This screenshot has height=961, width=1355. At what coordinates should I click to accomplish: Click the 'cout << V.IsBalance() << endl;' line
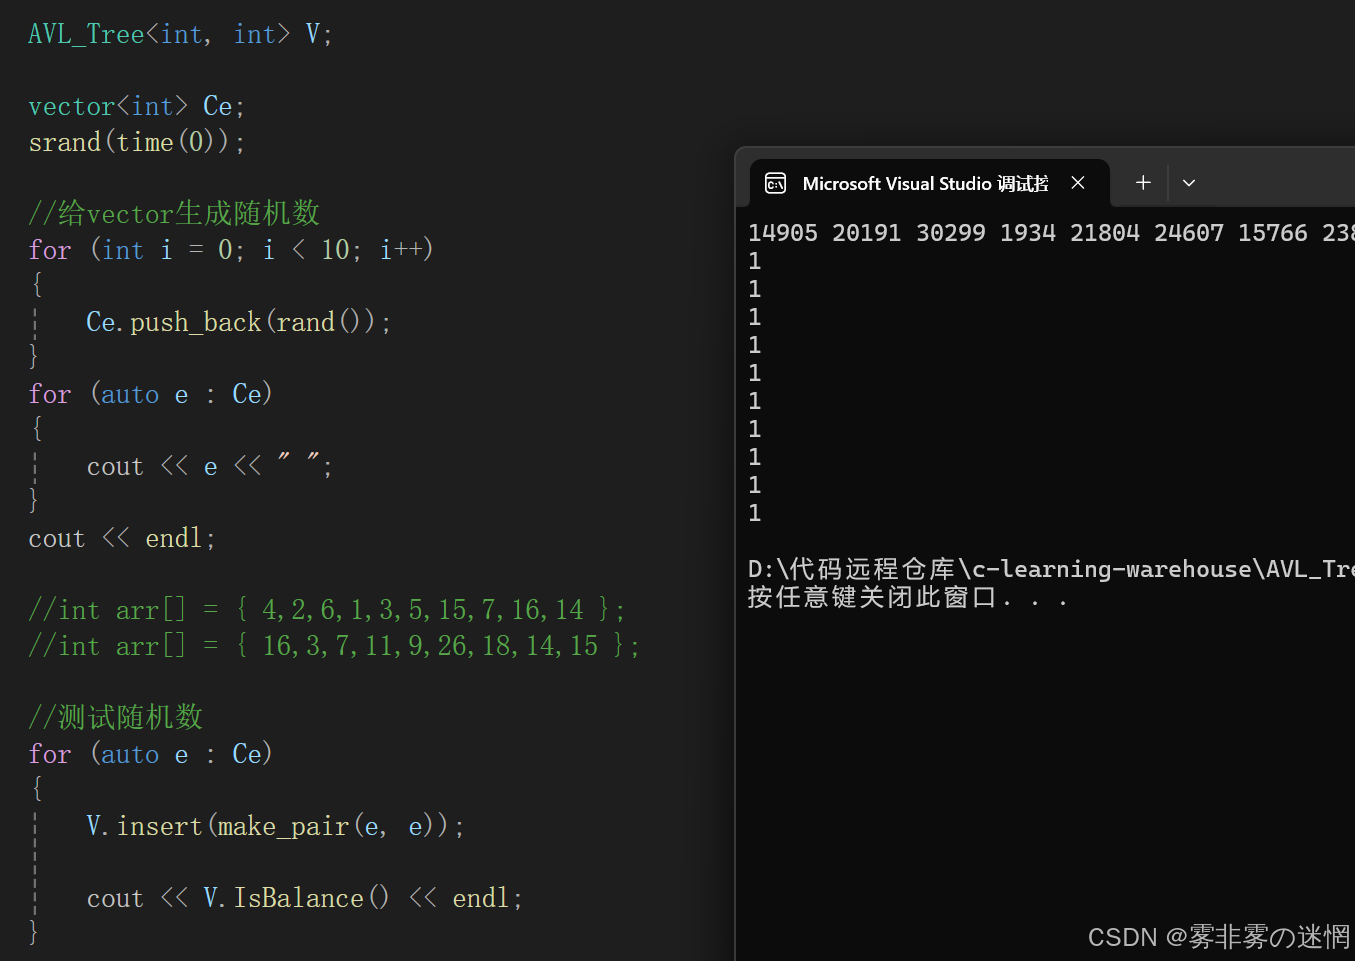[x=305, y=898]
